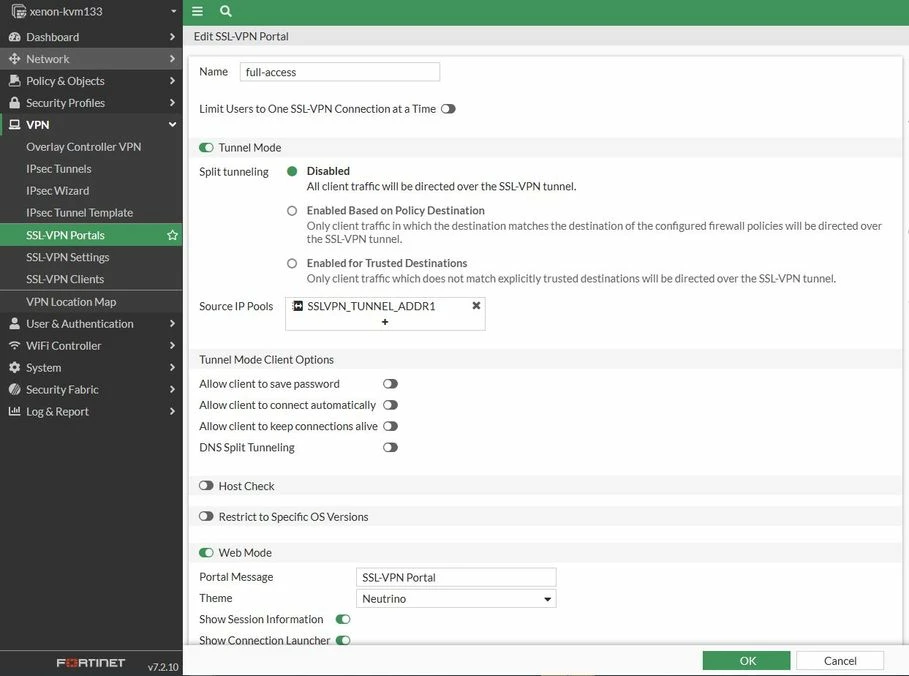This screenshot has width=909, height=676.
Task: Collapse the VPN section chevron
Action: (172, 125)
